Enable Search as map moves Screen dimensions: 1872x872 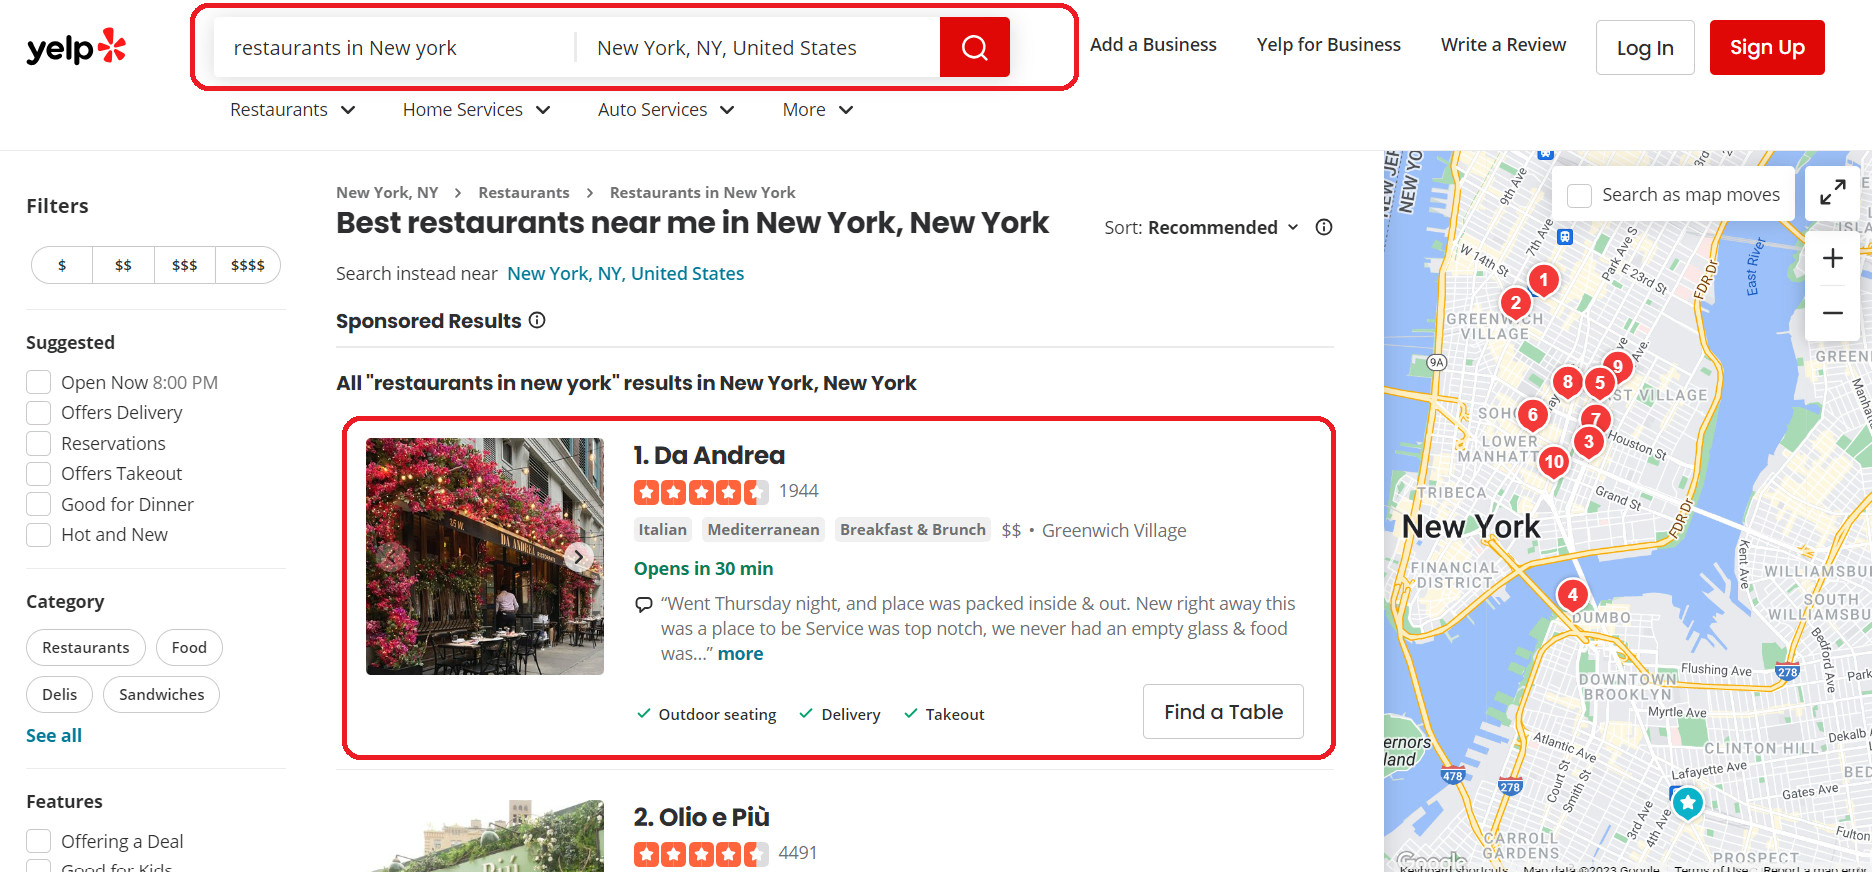pos(1579,195)
